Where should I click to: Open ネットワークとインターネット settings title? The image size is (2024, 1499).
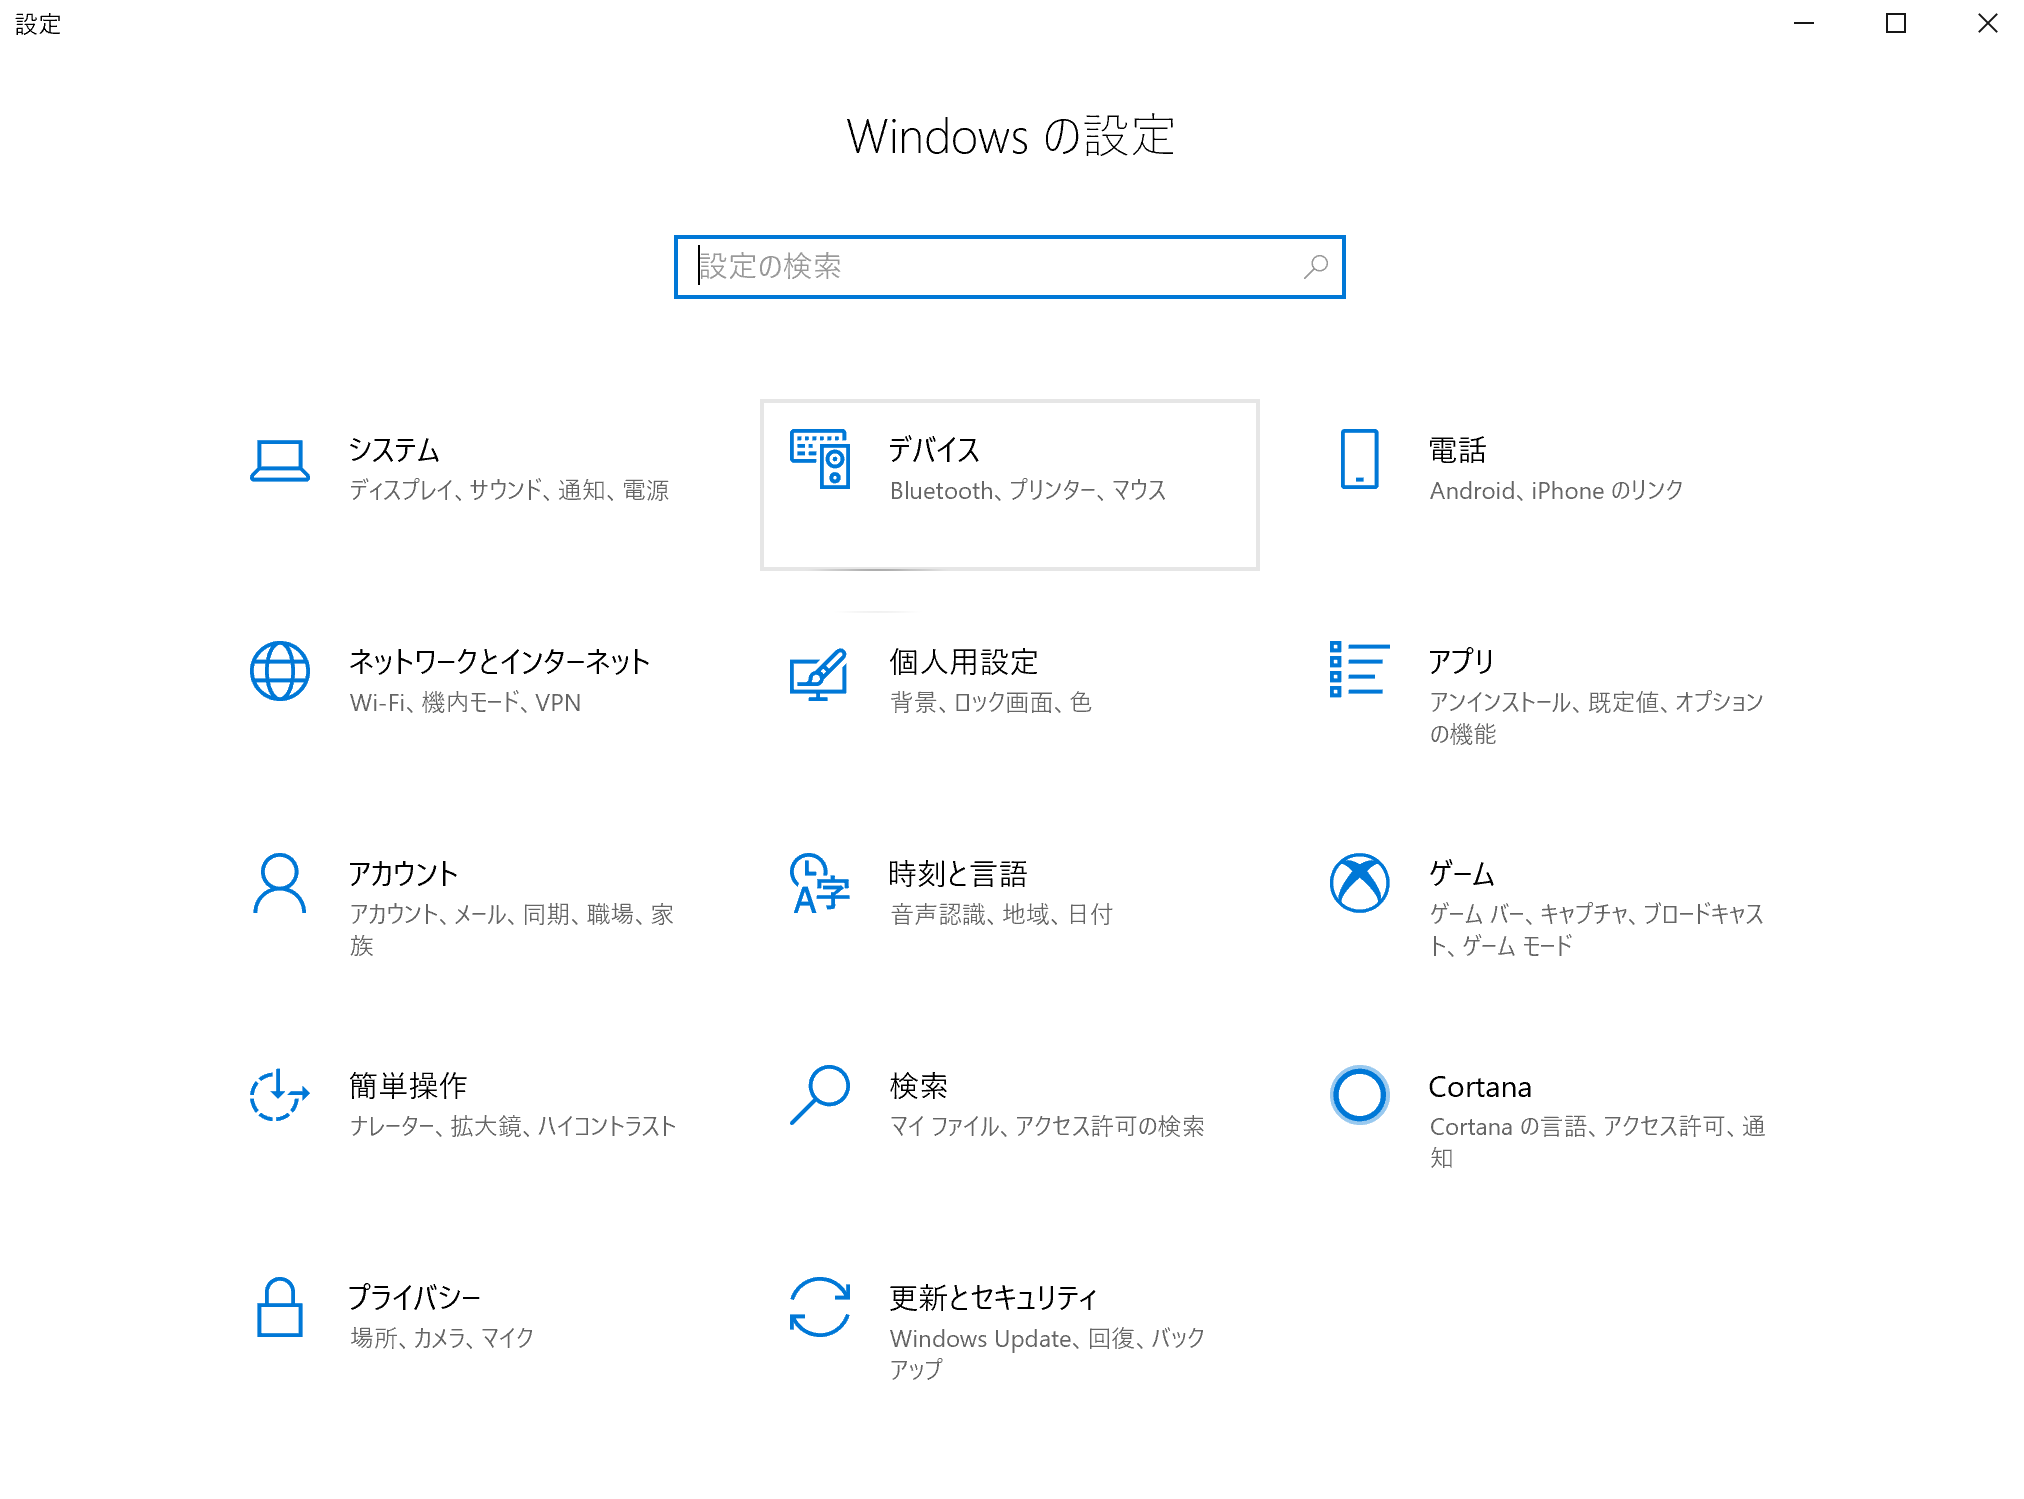499,662
